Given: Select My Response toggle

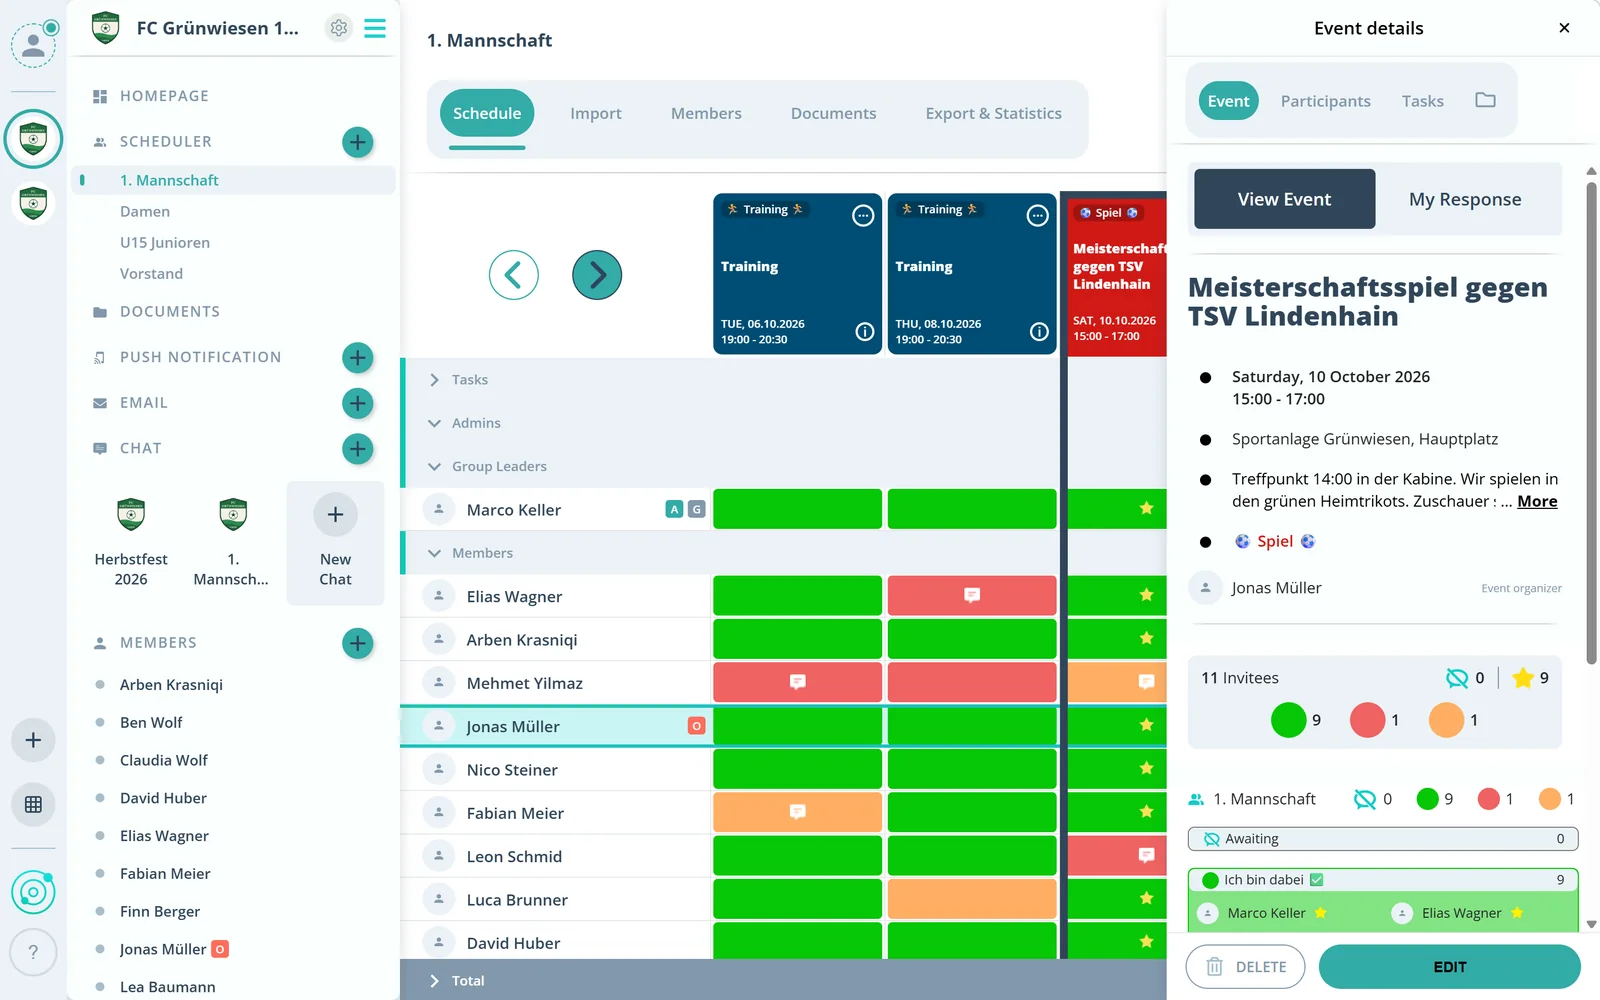Looking at the screenshot, I should point(1465,199).
